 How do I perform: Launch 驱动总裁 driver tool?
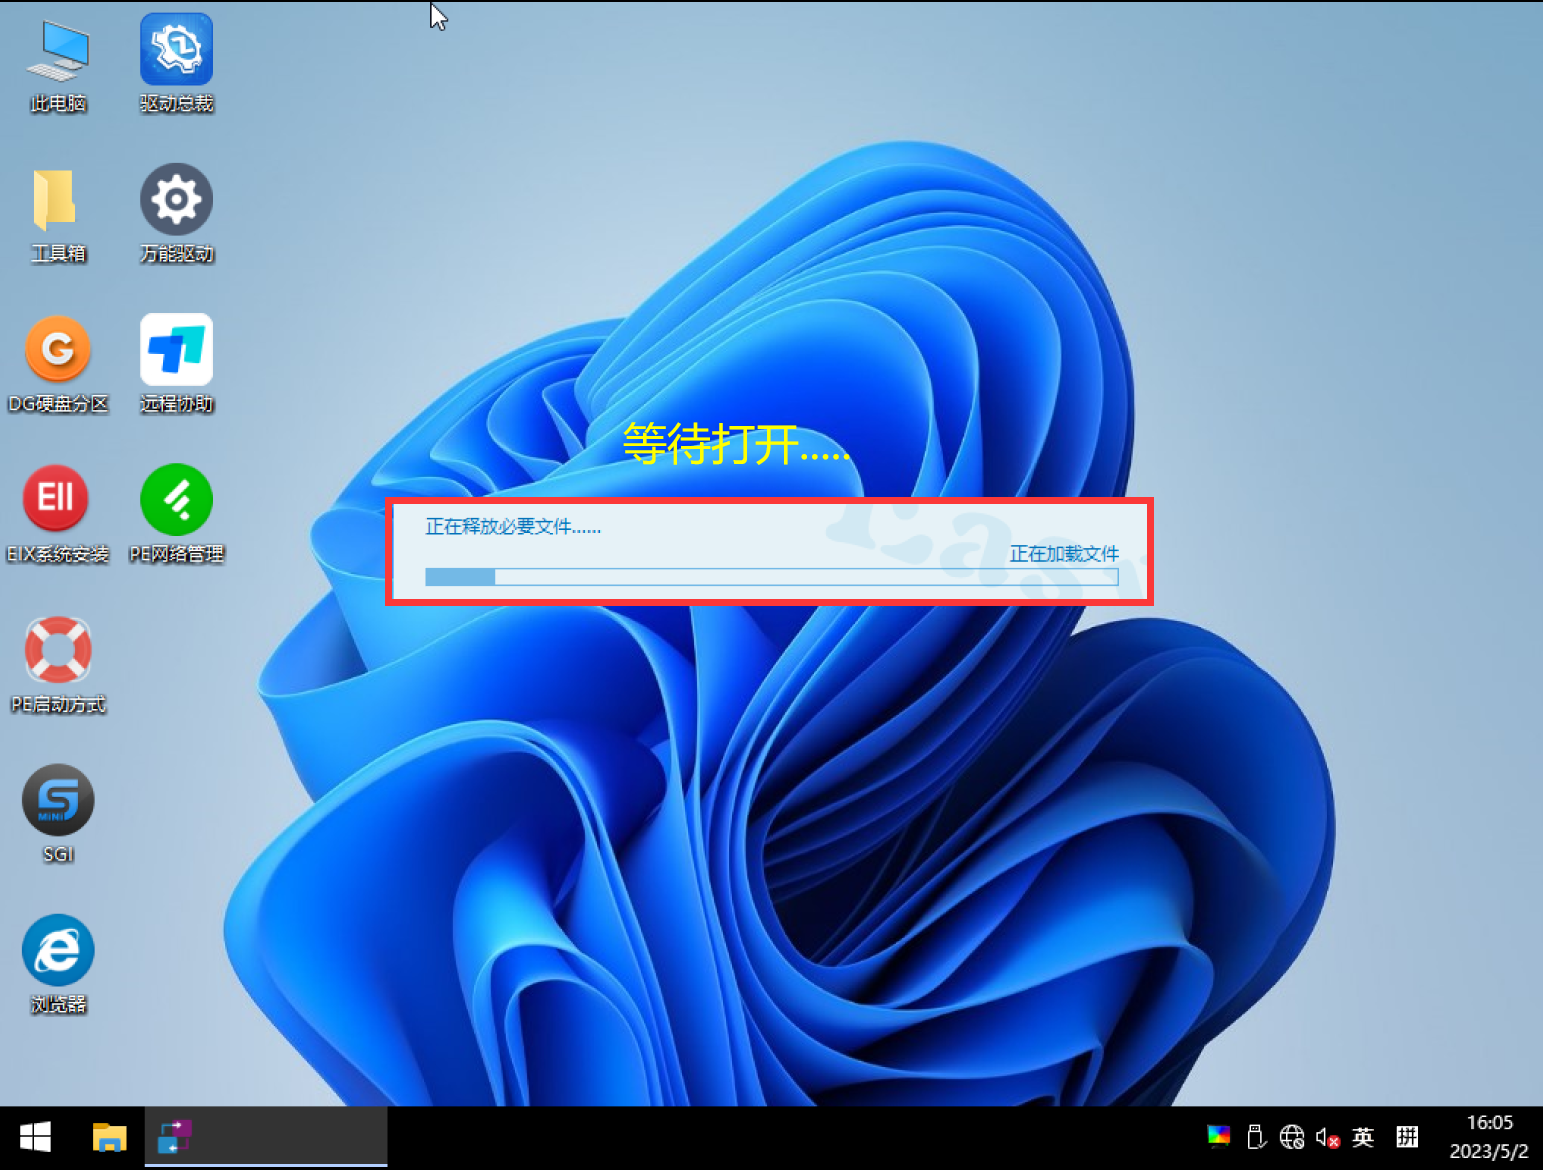(176, 65)
